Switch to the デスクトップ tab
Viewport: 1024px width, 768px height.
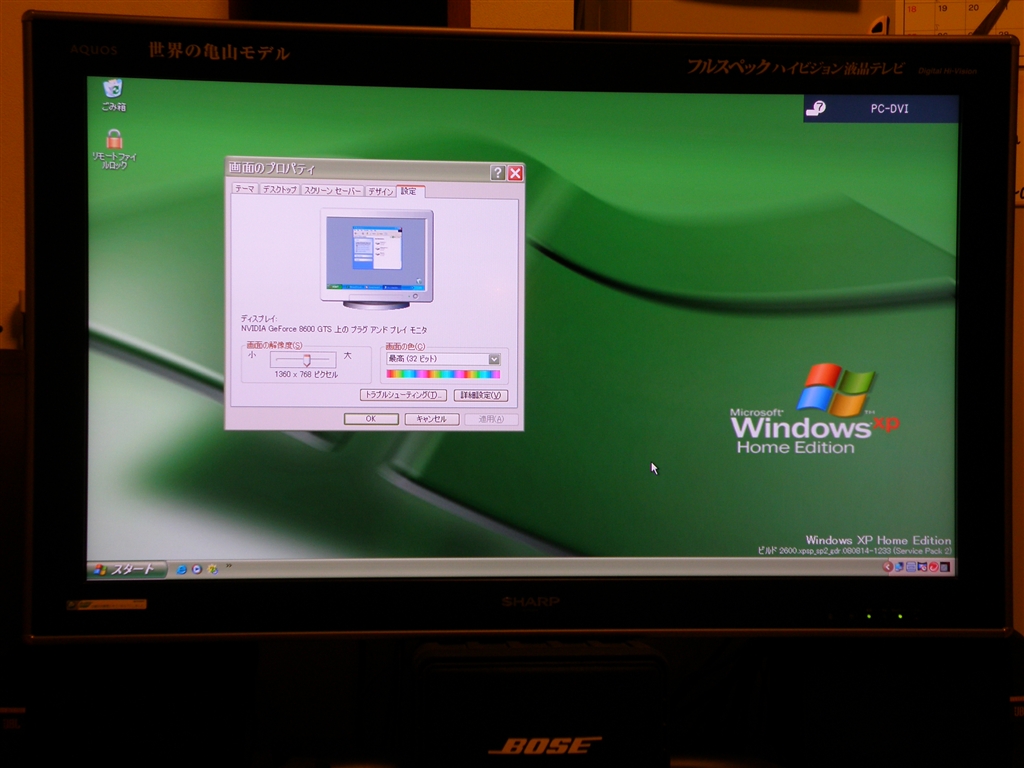280,189
